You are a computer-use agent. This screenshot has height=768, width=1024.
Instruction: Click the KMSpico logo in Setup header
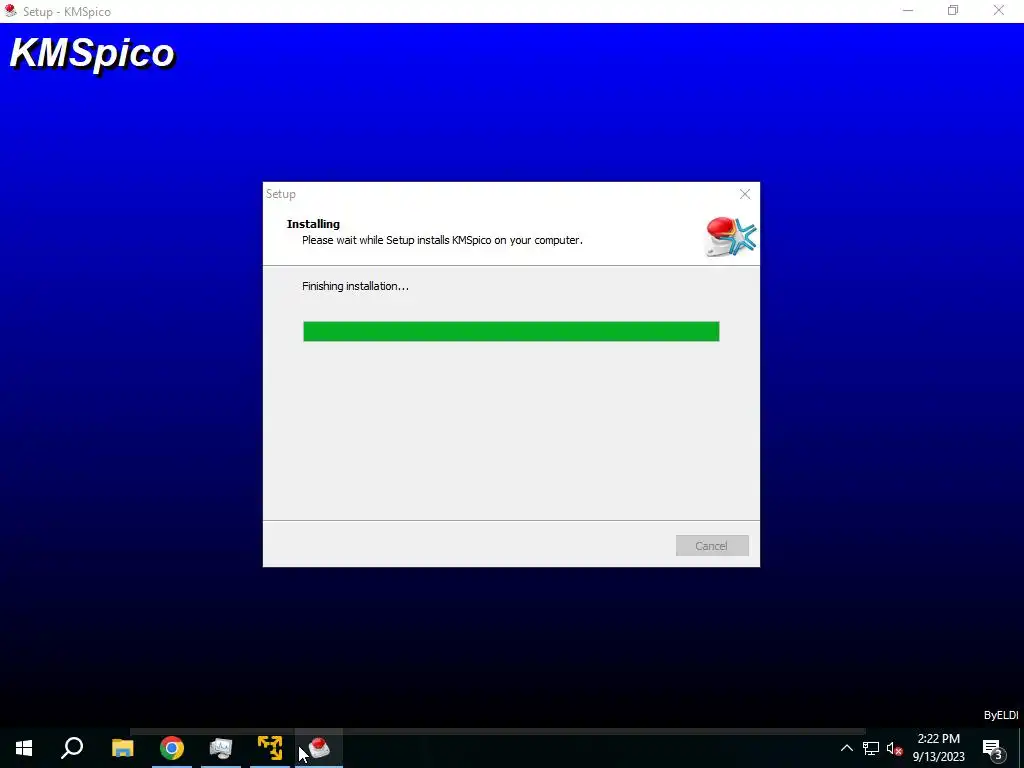(731, 236)
